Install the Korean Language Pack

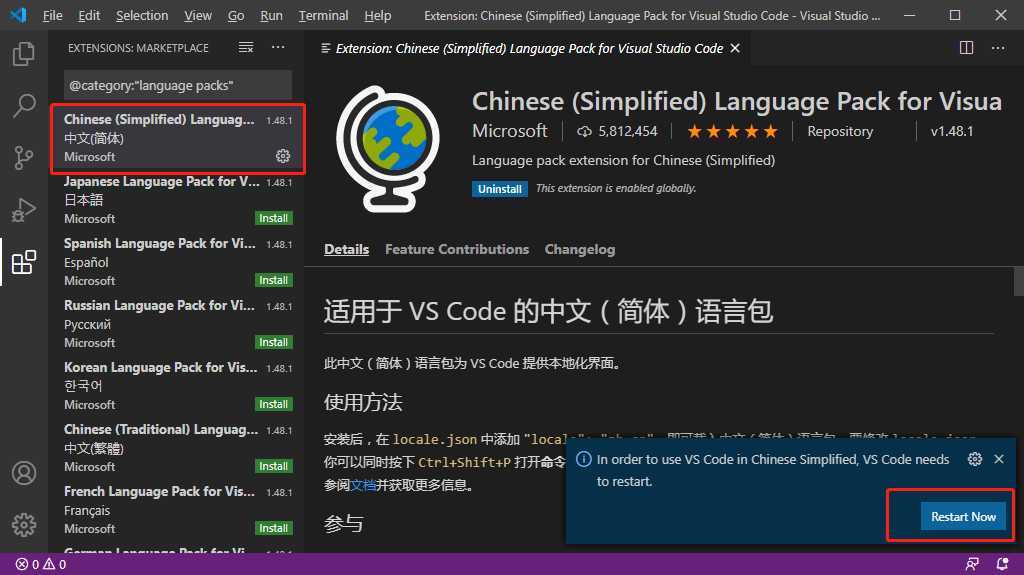[x=273, y=404]
